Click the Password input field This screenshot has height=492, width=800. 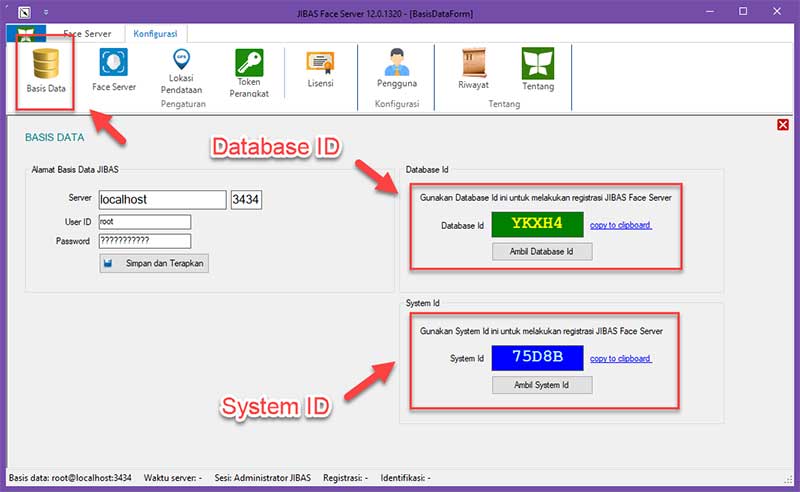(145, 241)
